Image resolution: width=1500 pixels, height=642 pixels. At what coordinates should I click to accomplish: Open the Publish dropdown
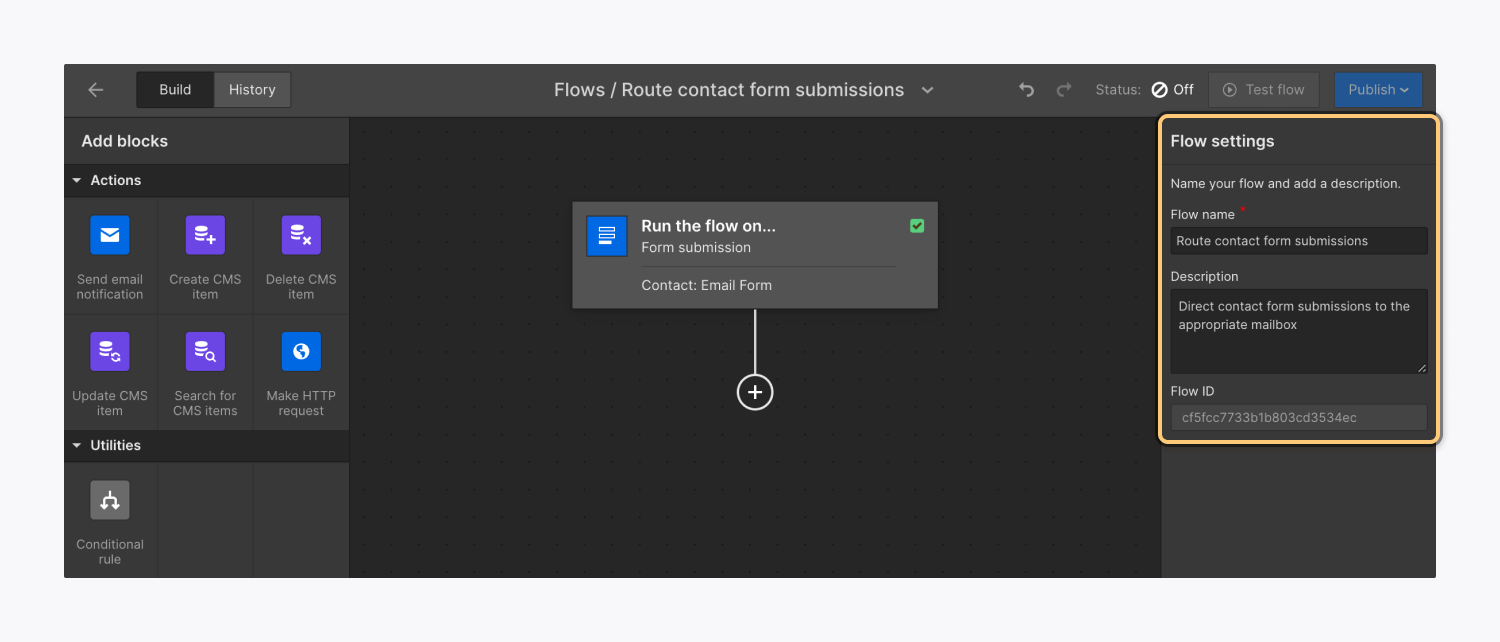click(x=1378, y=89)
